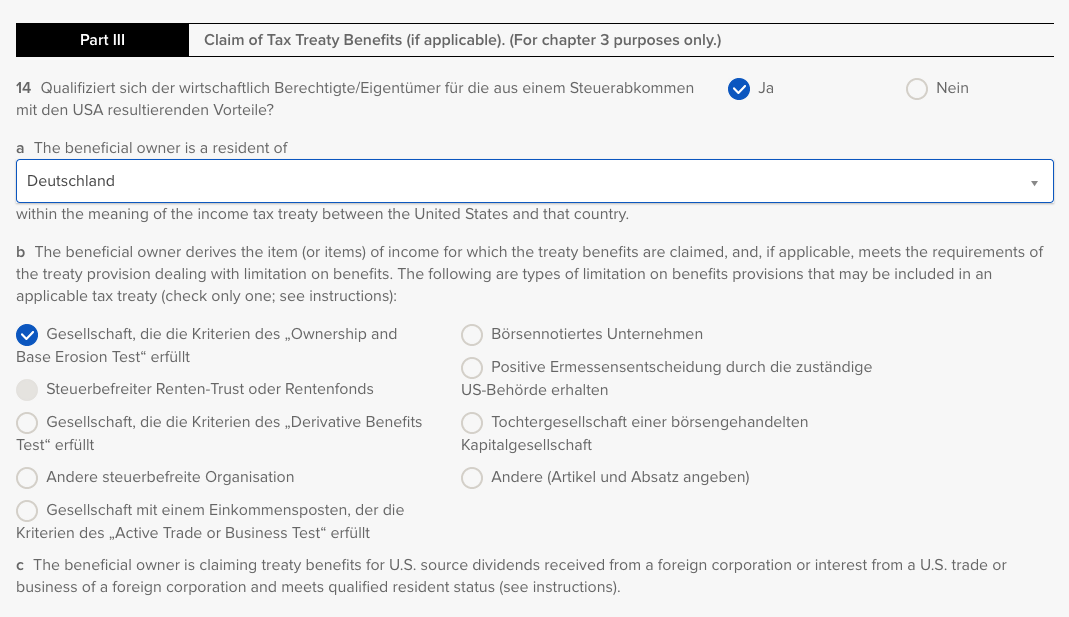
Task: Select 'Börsennotiertes Unternehmen' radio button
Action: tap(472, 335)
